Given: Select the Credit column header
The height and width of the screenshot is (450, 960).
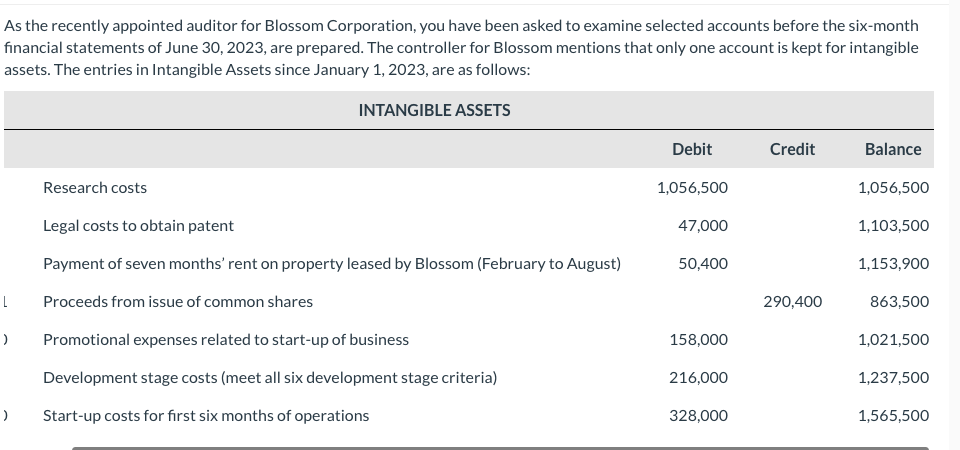Looking at the screenshot, I should coord(792,149).
